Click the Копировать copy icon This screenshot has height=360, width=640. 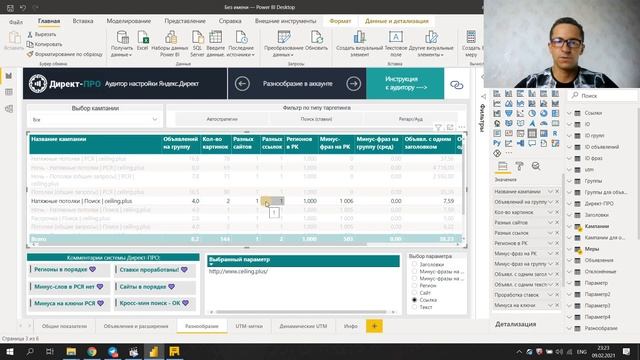(x=30, y=44)
